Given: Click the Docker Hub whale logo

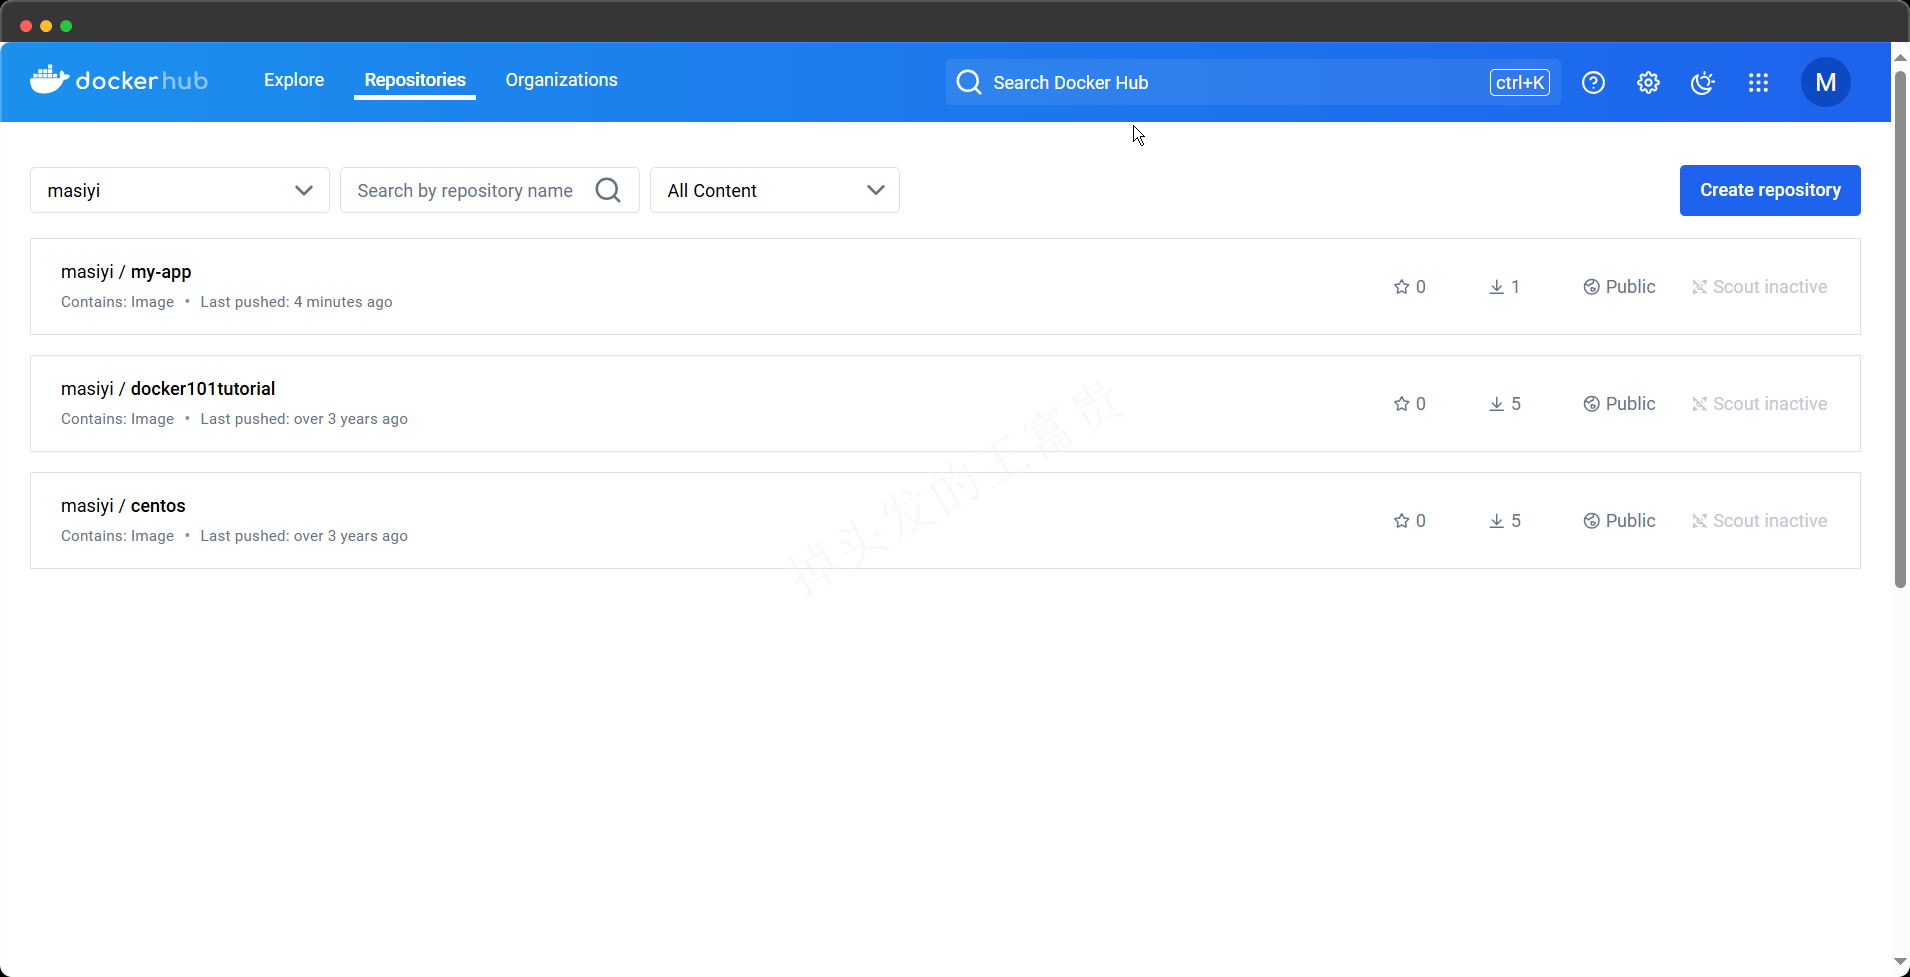Looking at the screenshot, I should pyautogui.click(x=49, y=80).
